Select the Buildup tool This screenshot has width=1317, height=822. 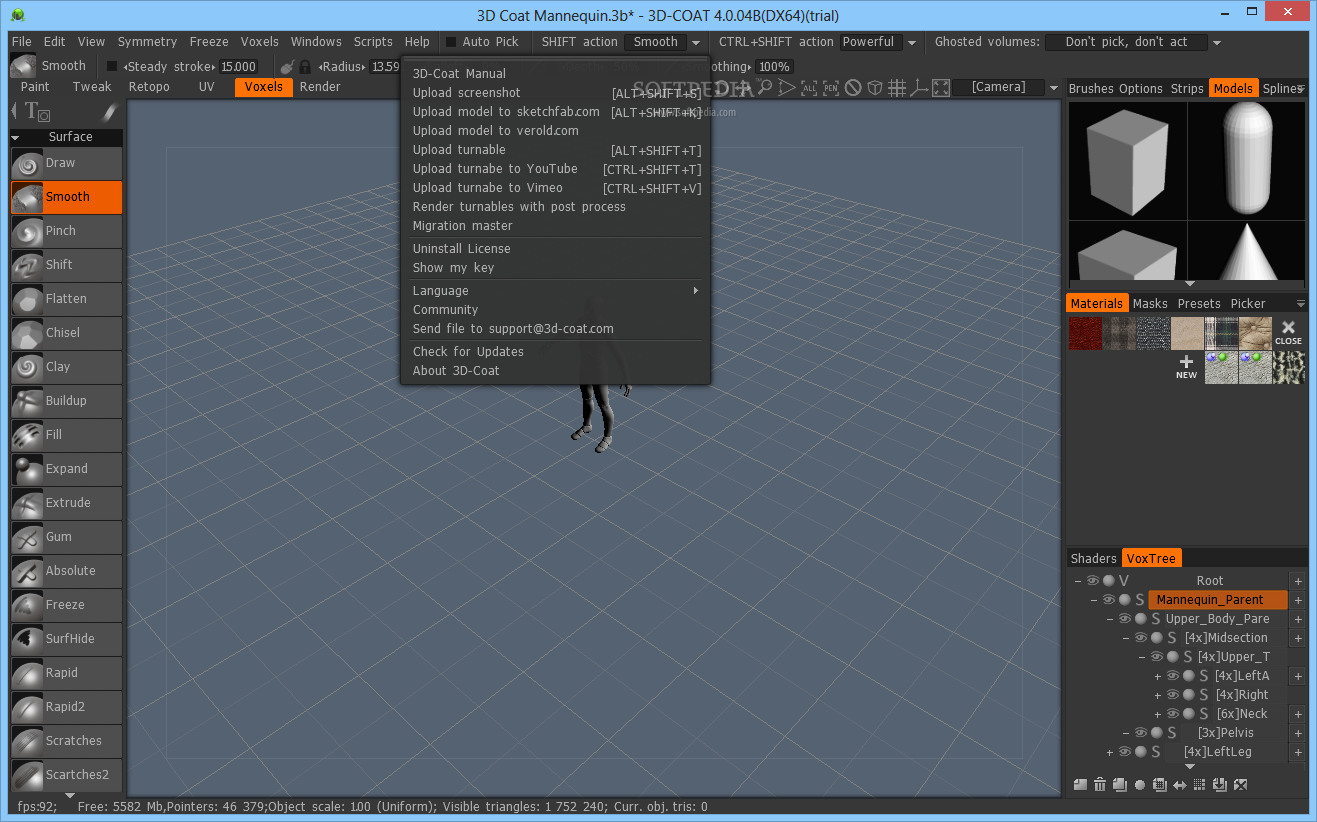click(x=66, y=401)
